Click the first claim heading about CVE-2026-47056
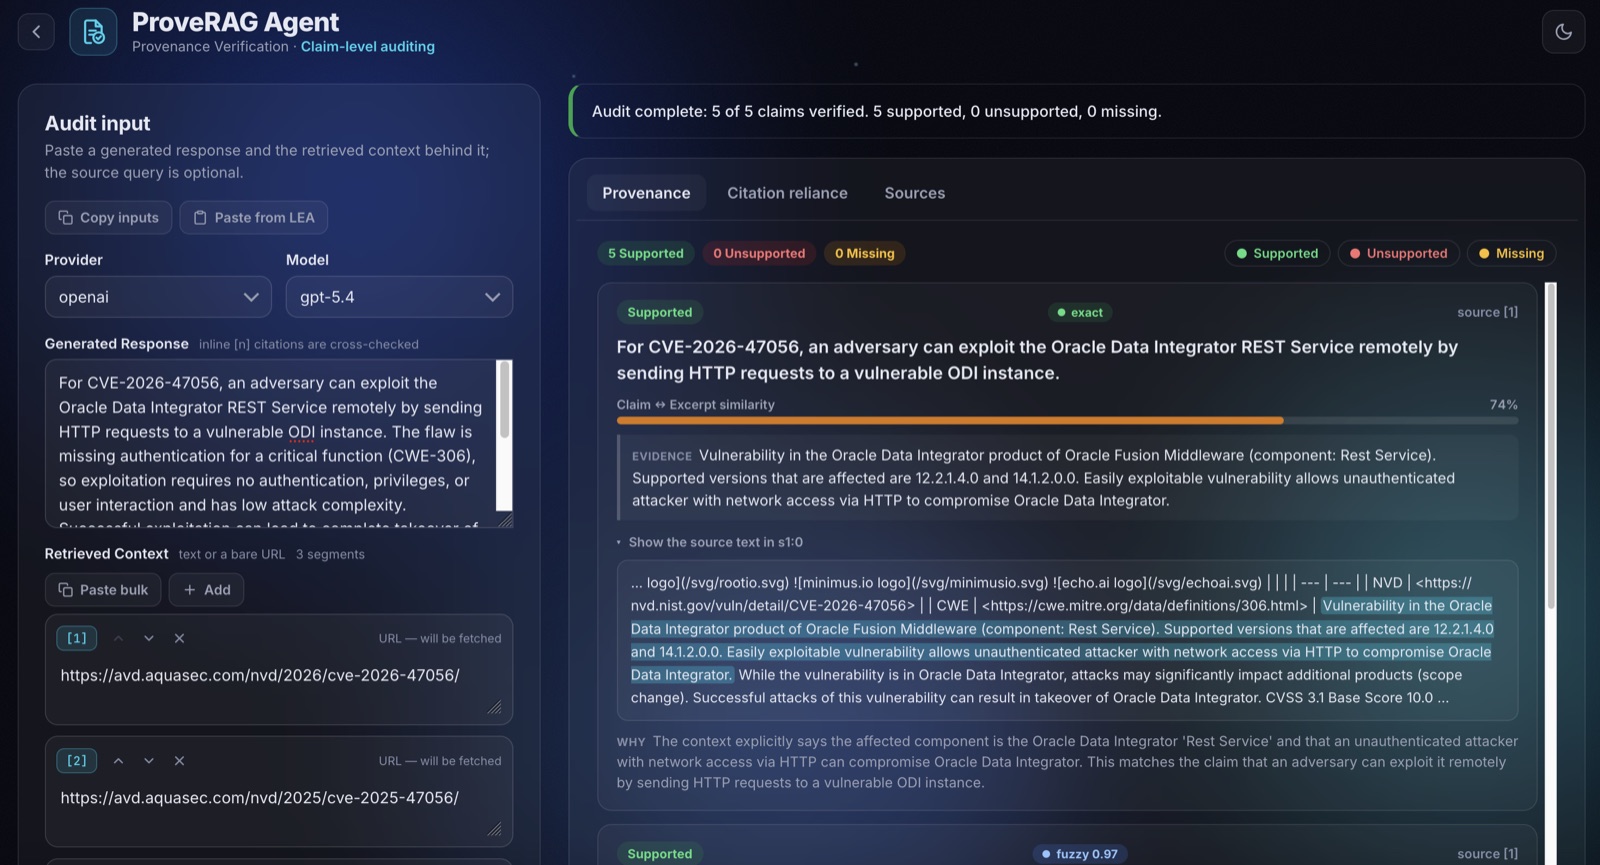1600x865 pixels. 1037,360
